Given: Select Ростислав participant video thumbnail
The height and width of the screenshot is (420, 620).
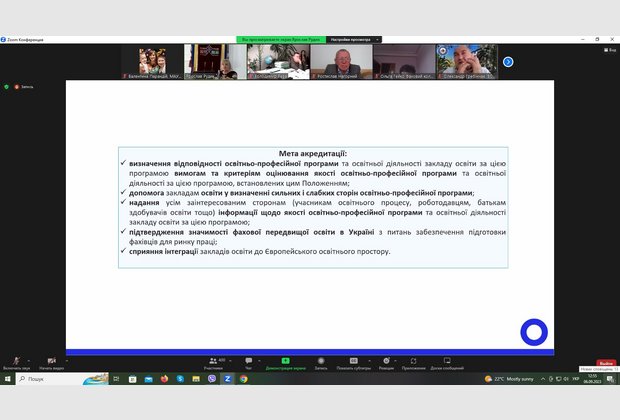Looking at the screenshot, I should [341, 62].
